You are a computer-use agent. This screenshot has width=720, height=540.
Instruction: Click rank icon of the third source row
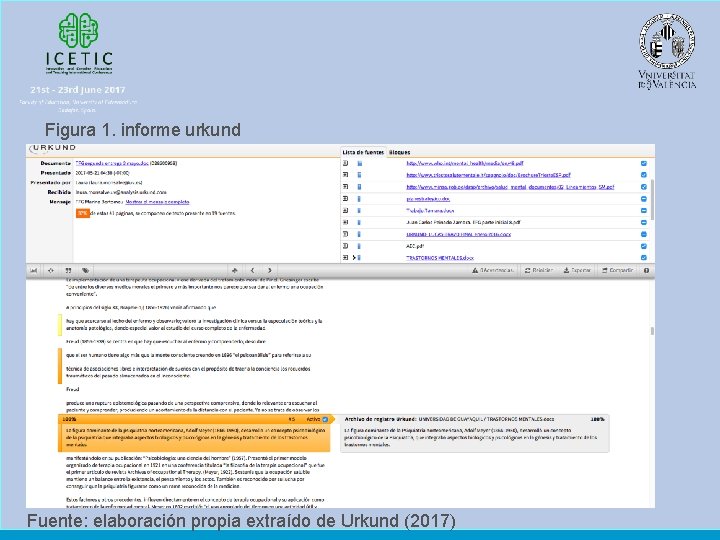pos(345,187)
